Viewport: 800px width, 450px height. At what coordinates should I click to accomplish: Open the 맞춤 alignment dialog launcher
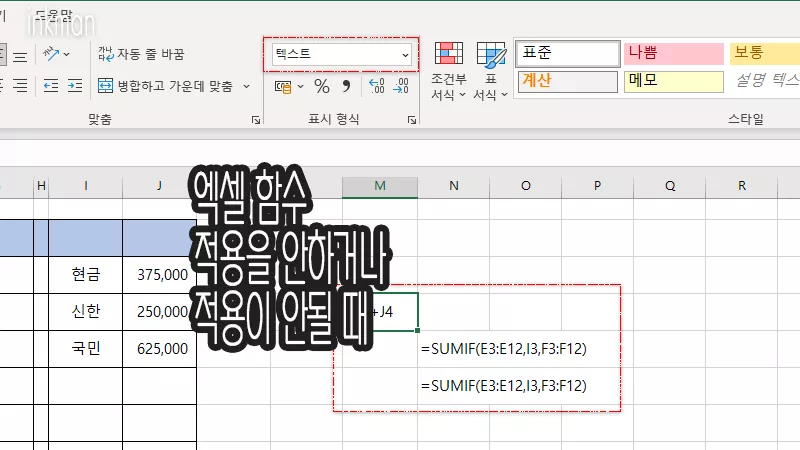[x=255, y=120]
